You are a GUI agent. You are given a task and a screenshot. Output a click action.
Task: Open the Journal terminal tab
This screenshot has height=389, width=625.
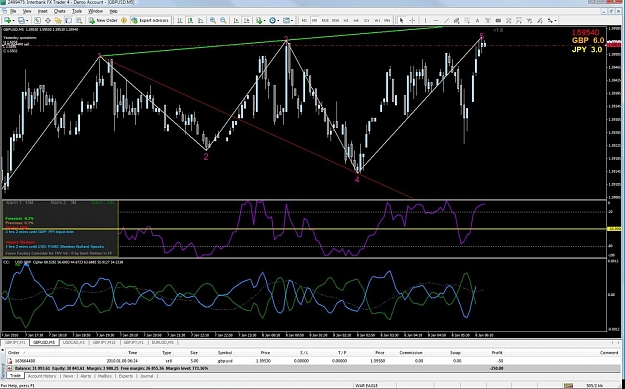(x=146, y=376)
